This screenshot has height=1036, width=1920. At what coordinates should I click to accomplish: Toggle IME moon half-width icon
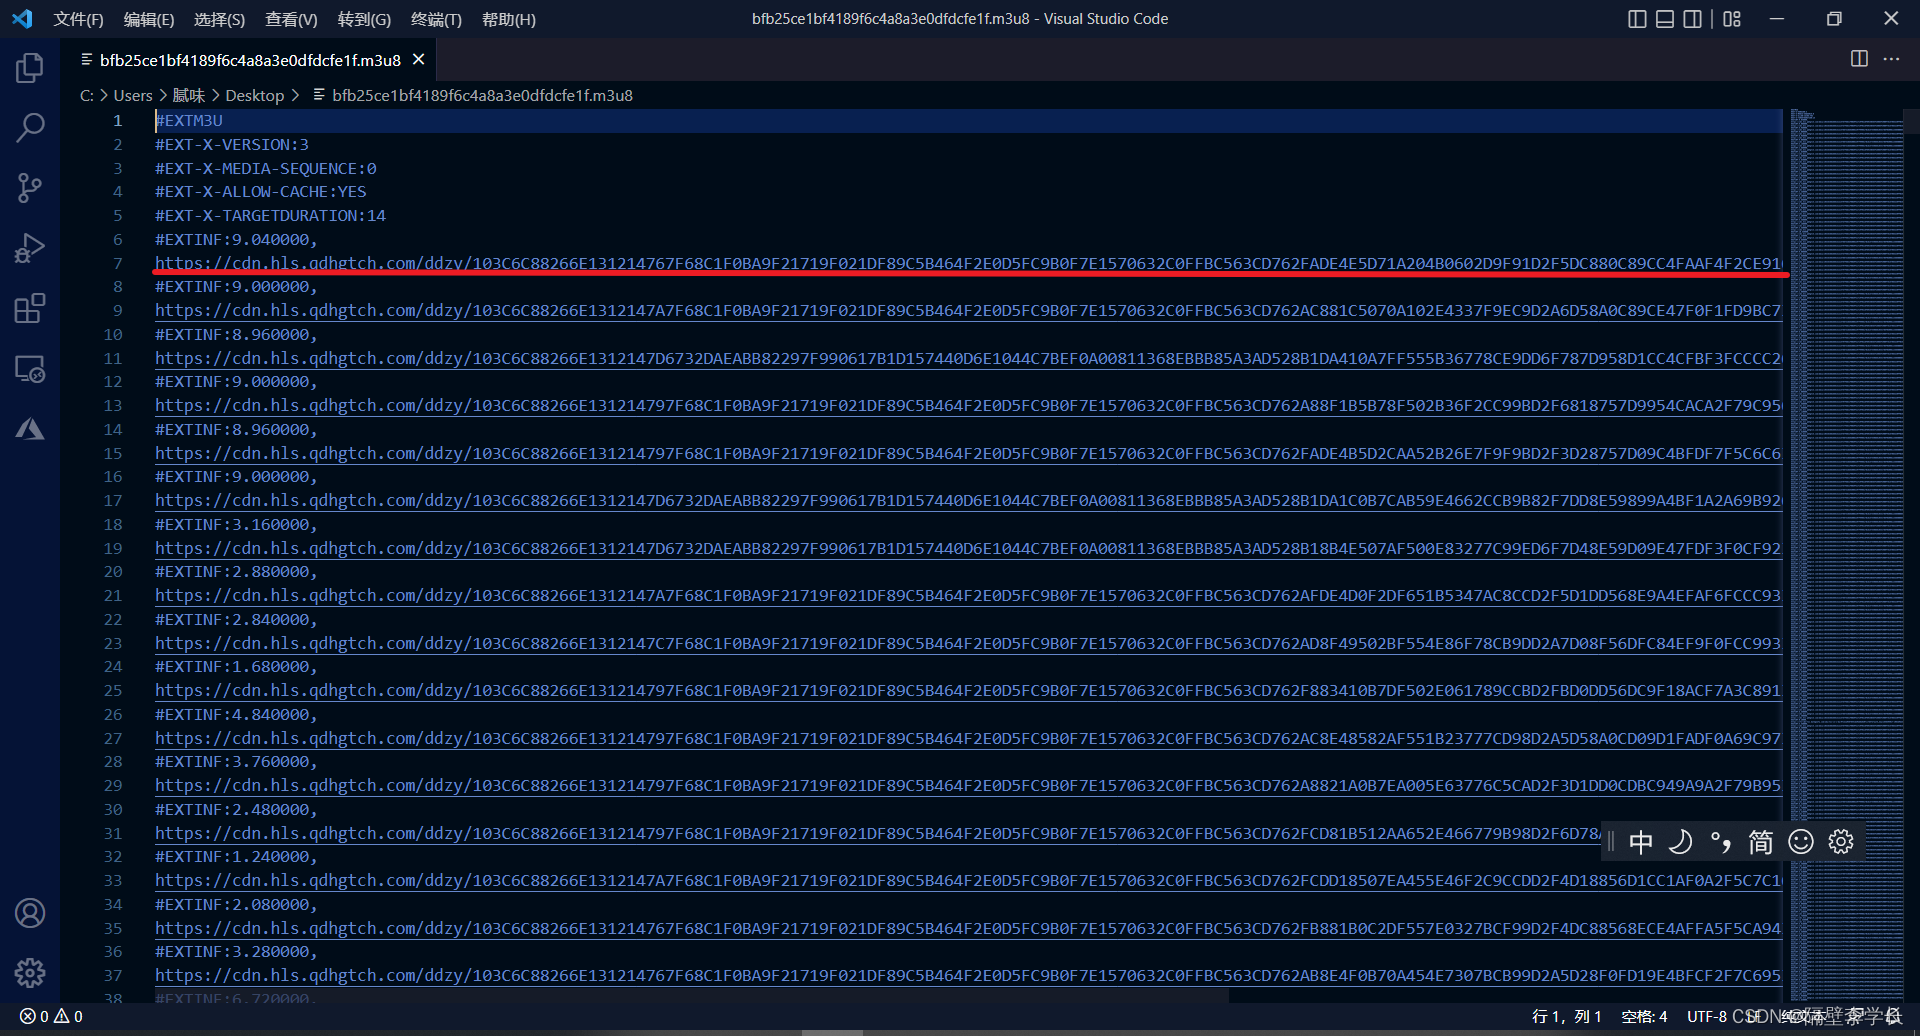coord(1681,842)
